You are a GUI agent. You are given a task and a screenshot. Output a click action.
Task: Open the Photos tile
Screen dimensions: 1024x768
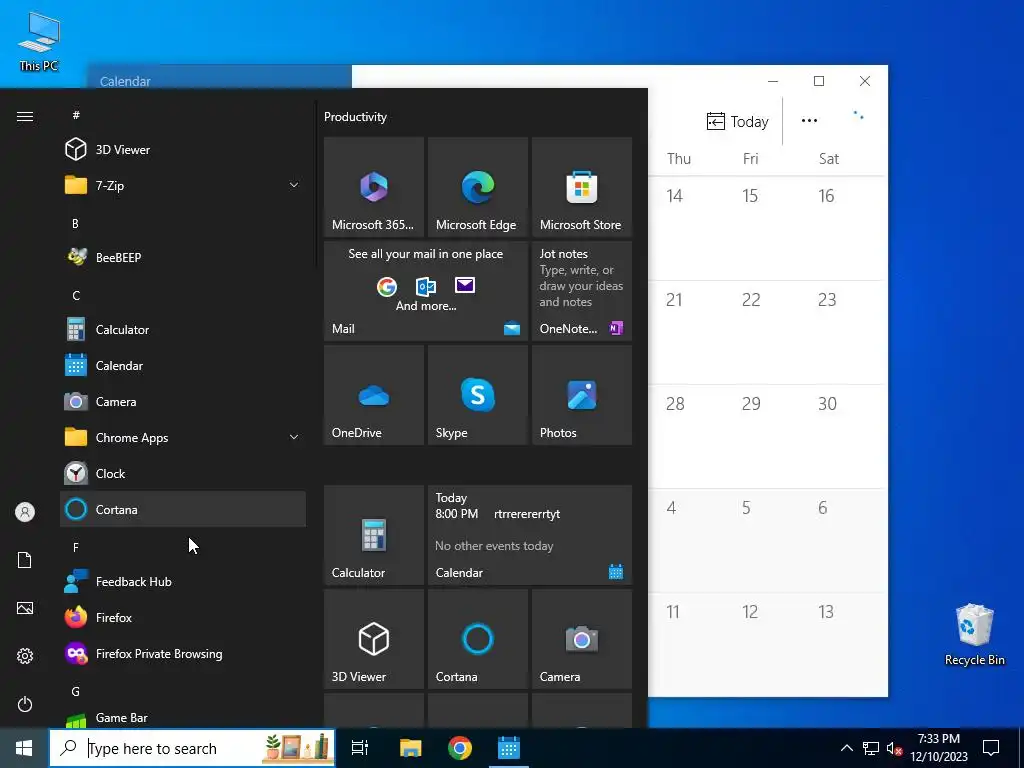[582, 395]
